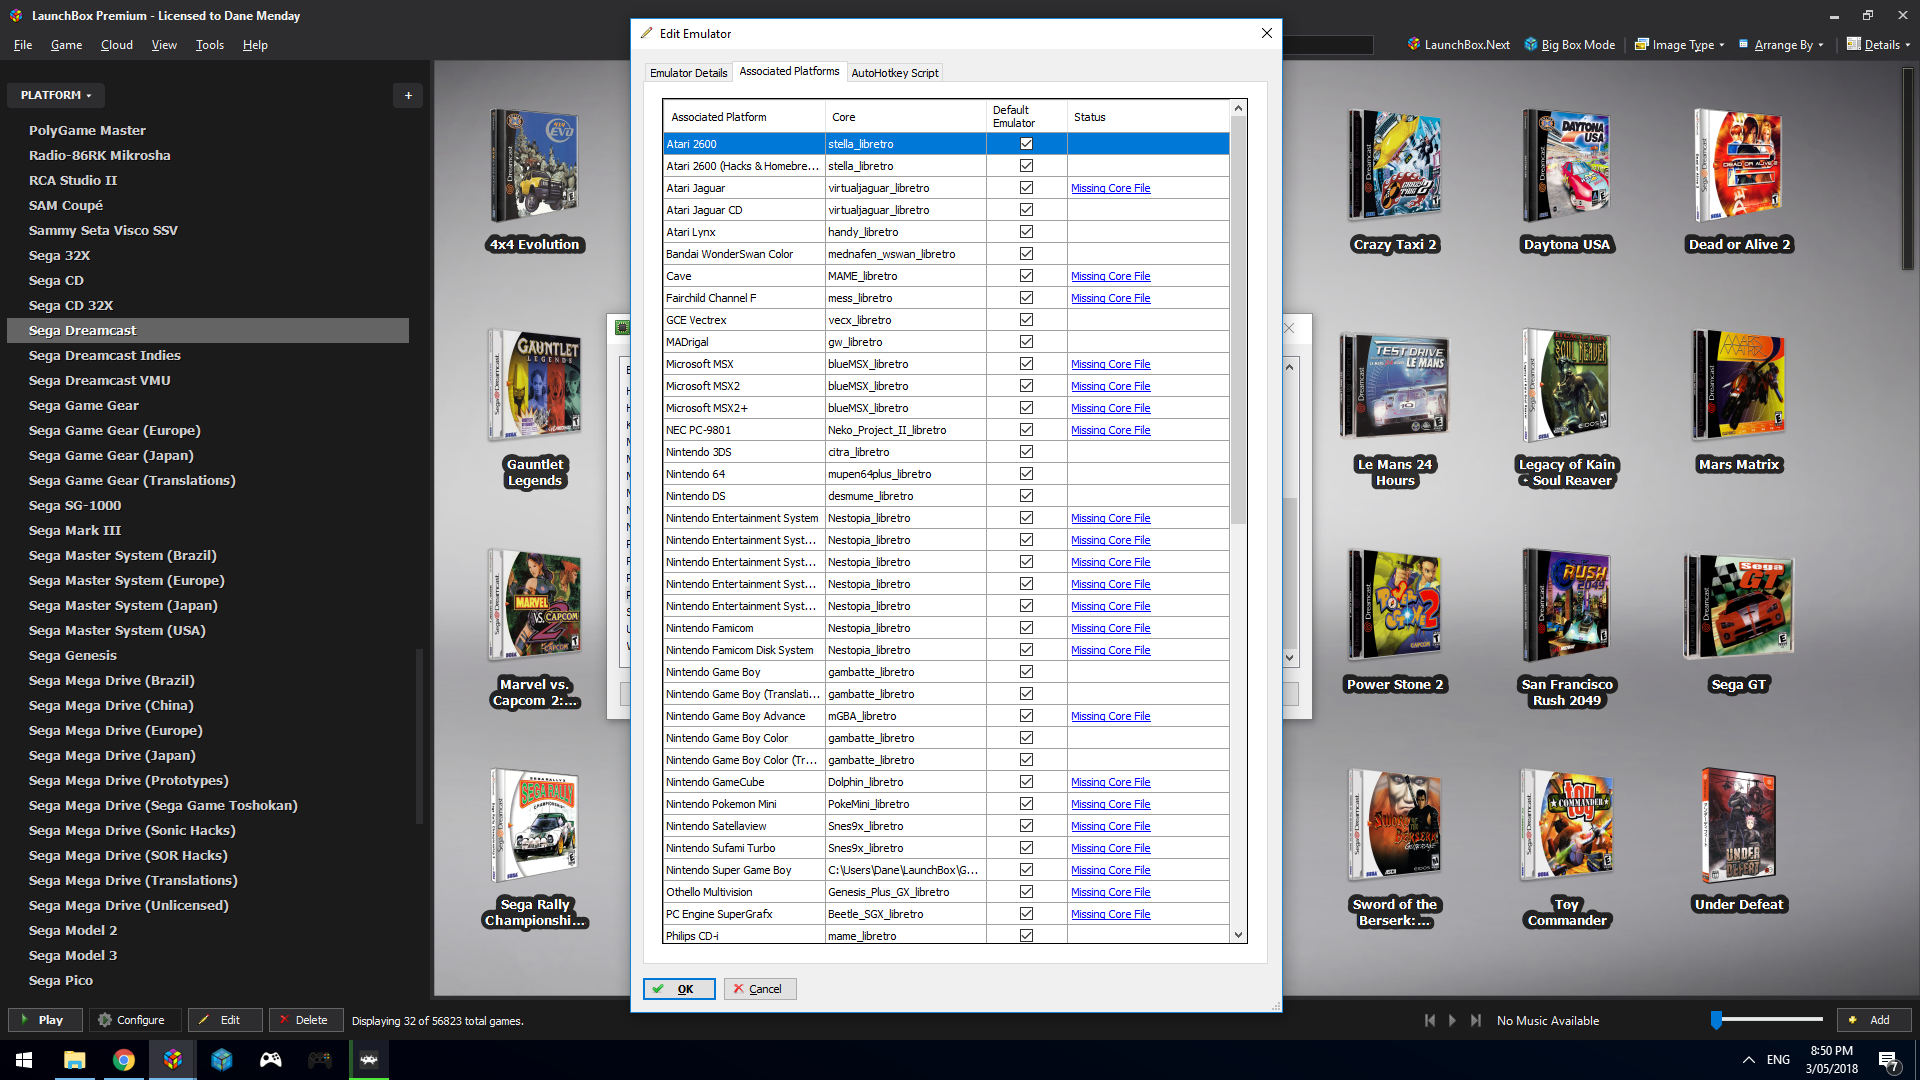Click Missing Core File link for NEC PC-9801
Image resolution: width=1920 pixels, height=1080 pixels.
(1110, 430)
